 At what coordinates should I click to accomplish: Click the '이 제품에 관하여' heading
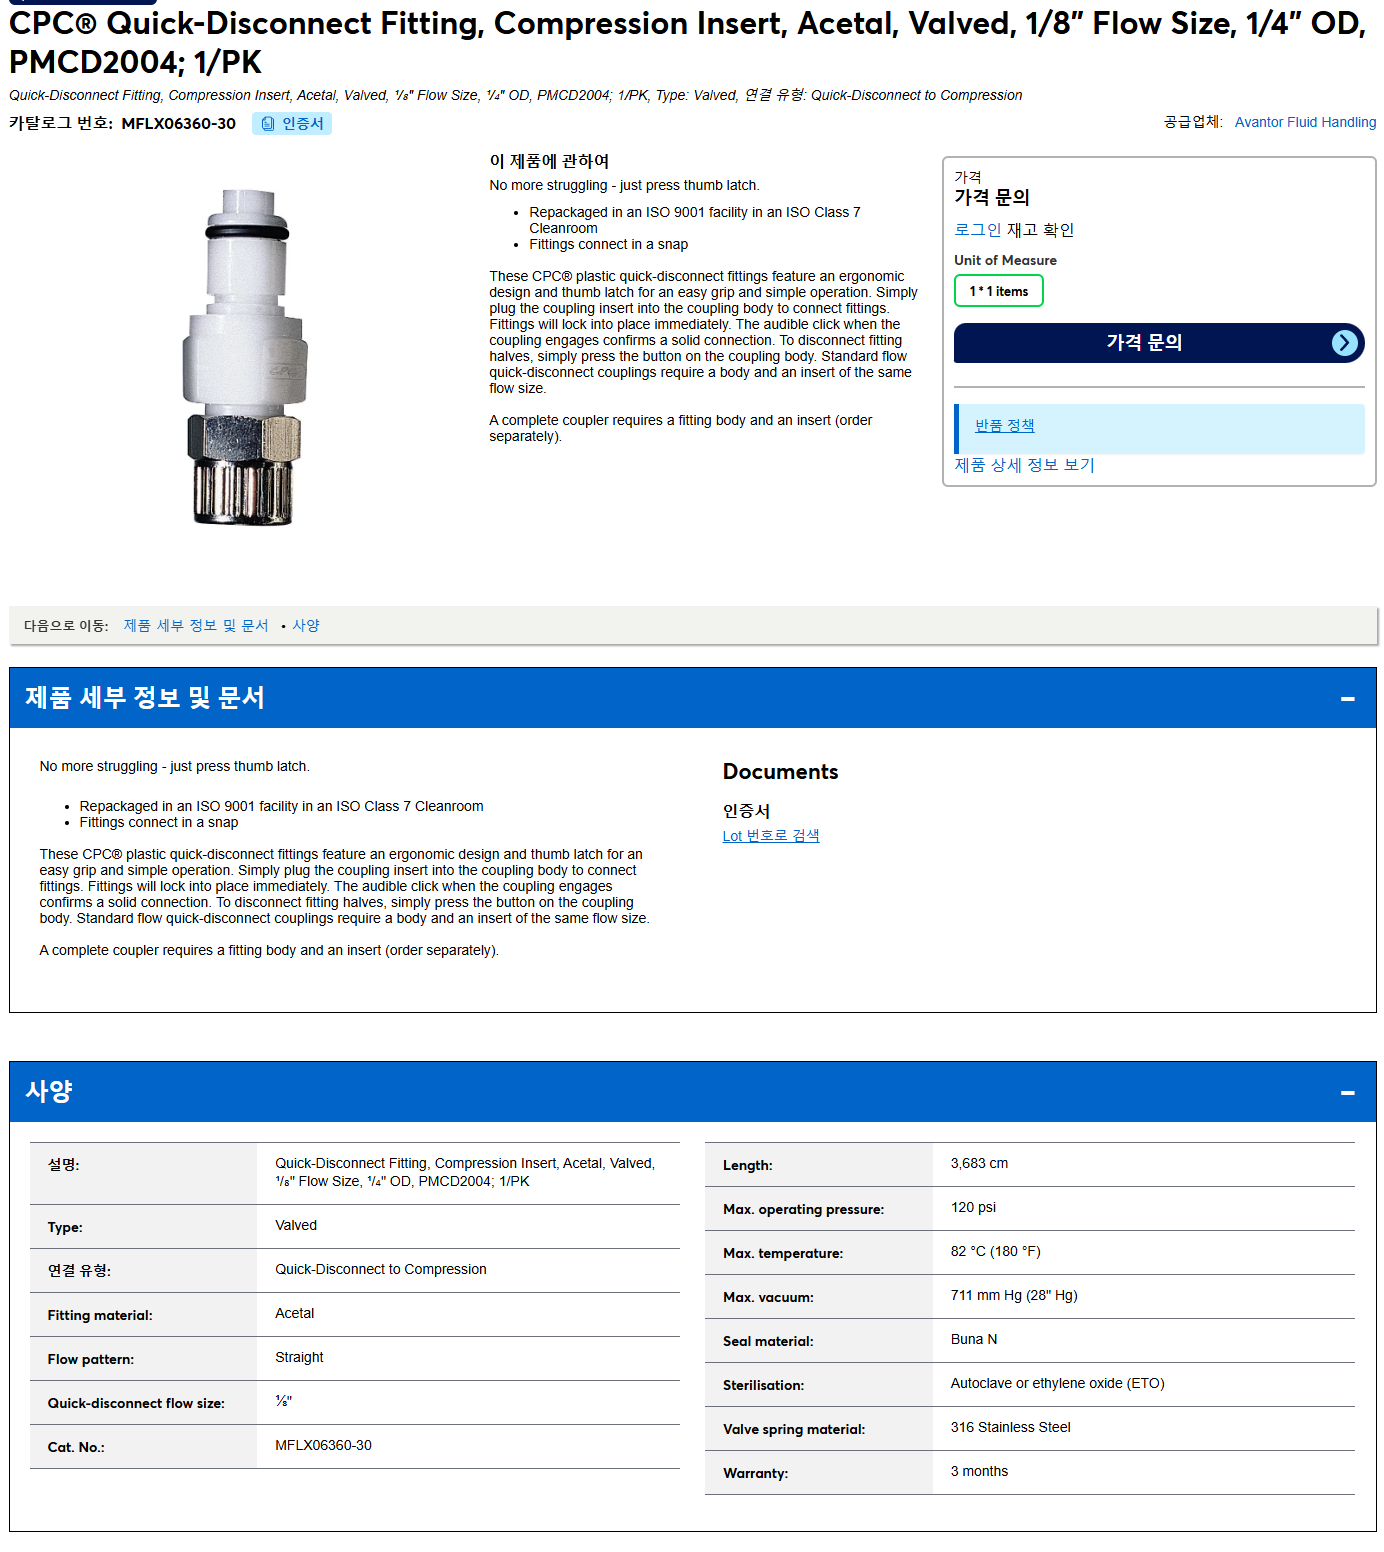(x=549, y=161)
